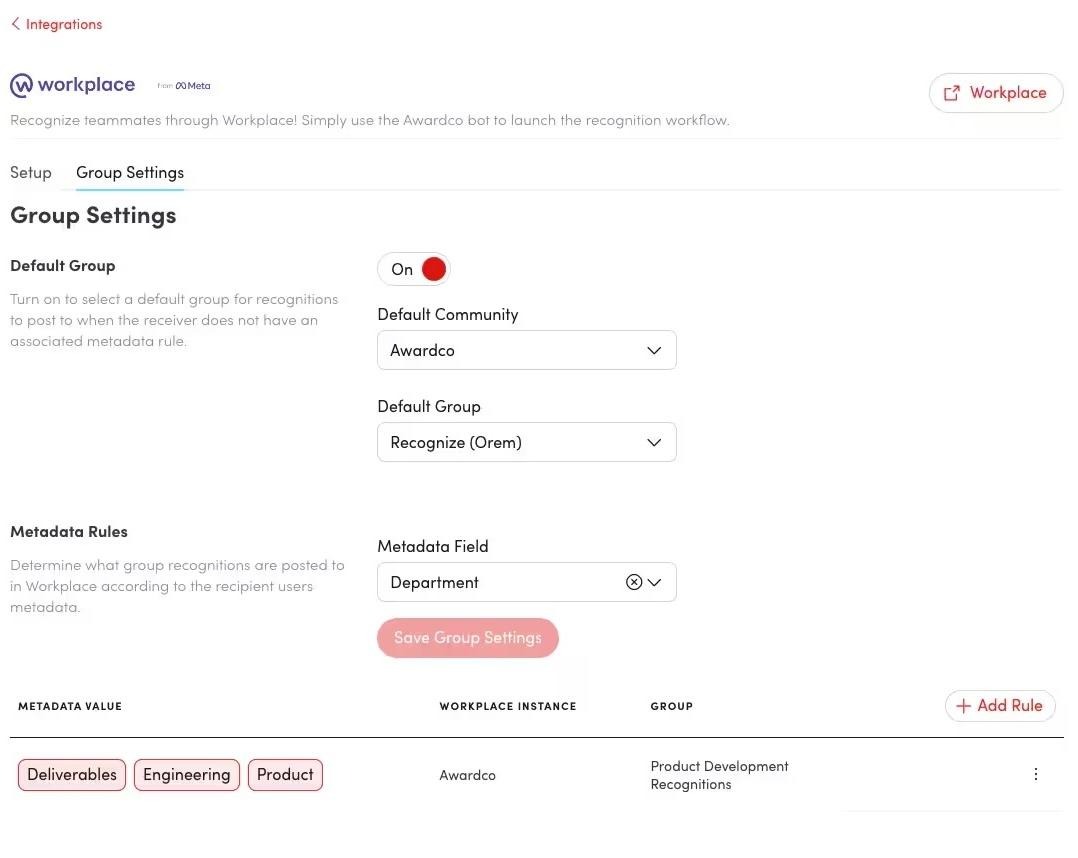The height and width of the screenshot is (858, 1078).
Task: Click the back chevron next to Integrations
Action: pyautogui.click(x=15, y=24)
